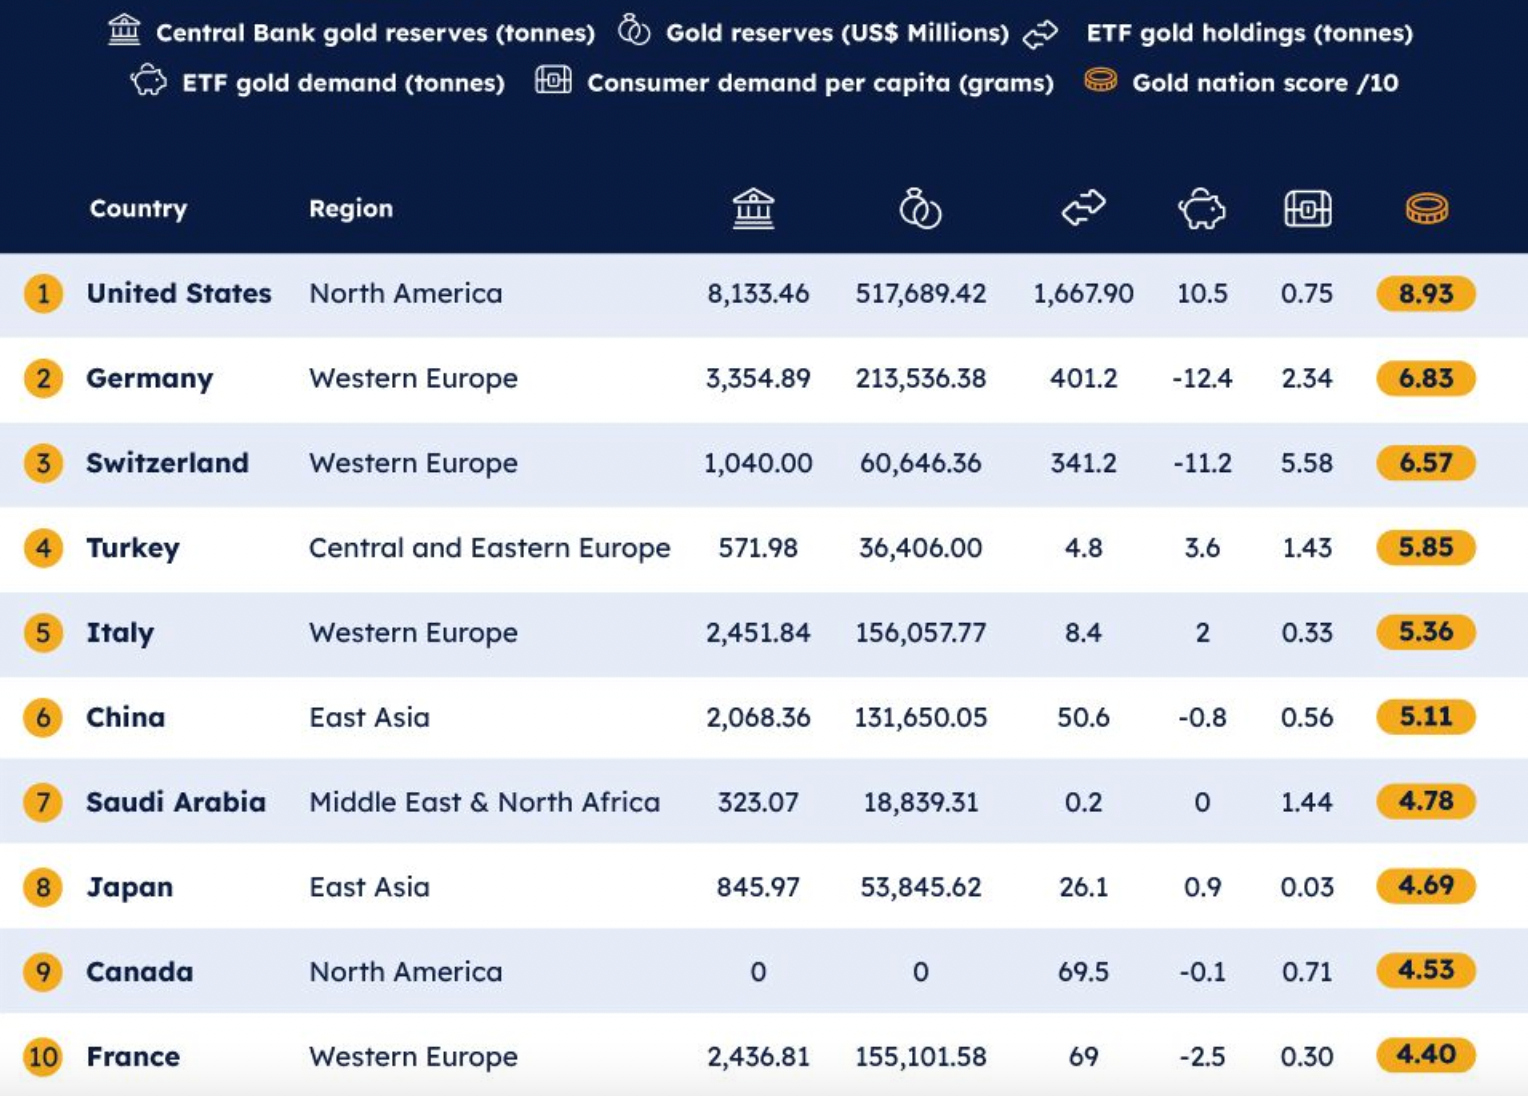Image resolution: width=1528 pixels, height=1096 pixels.
Task: Click the legend vault icon beside Consumer demand per capita
Action: (x=553, y=80)
